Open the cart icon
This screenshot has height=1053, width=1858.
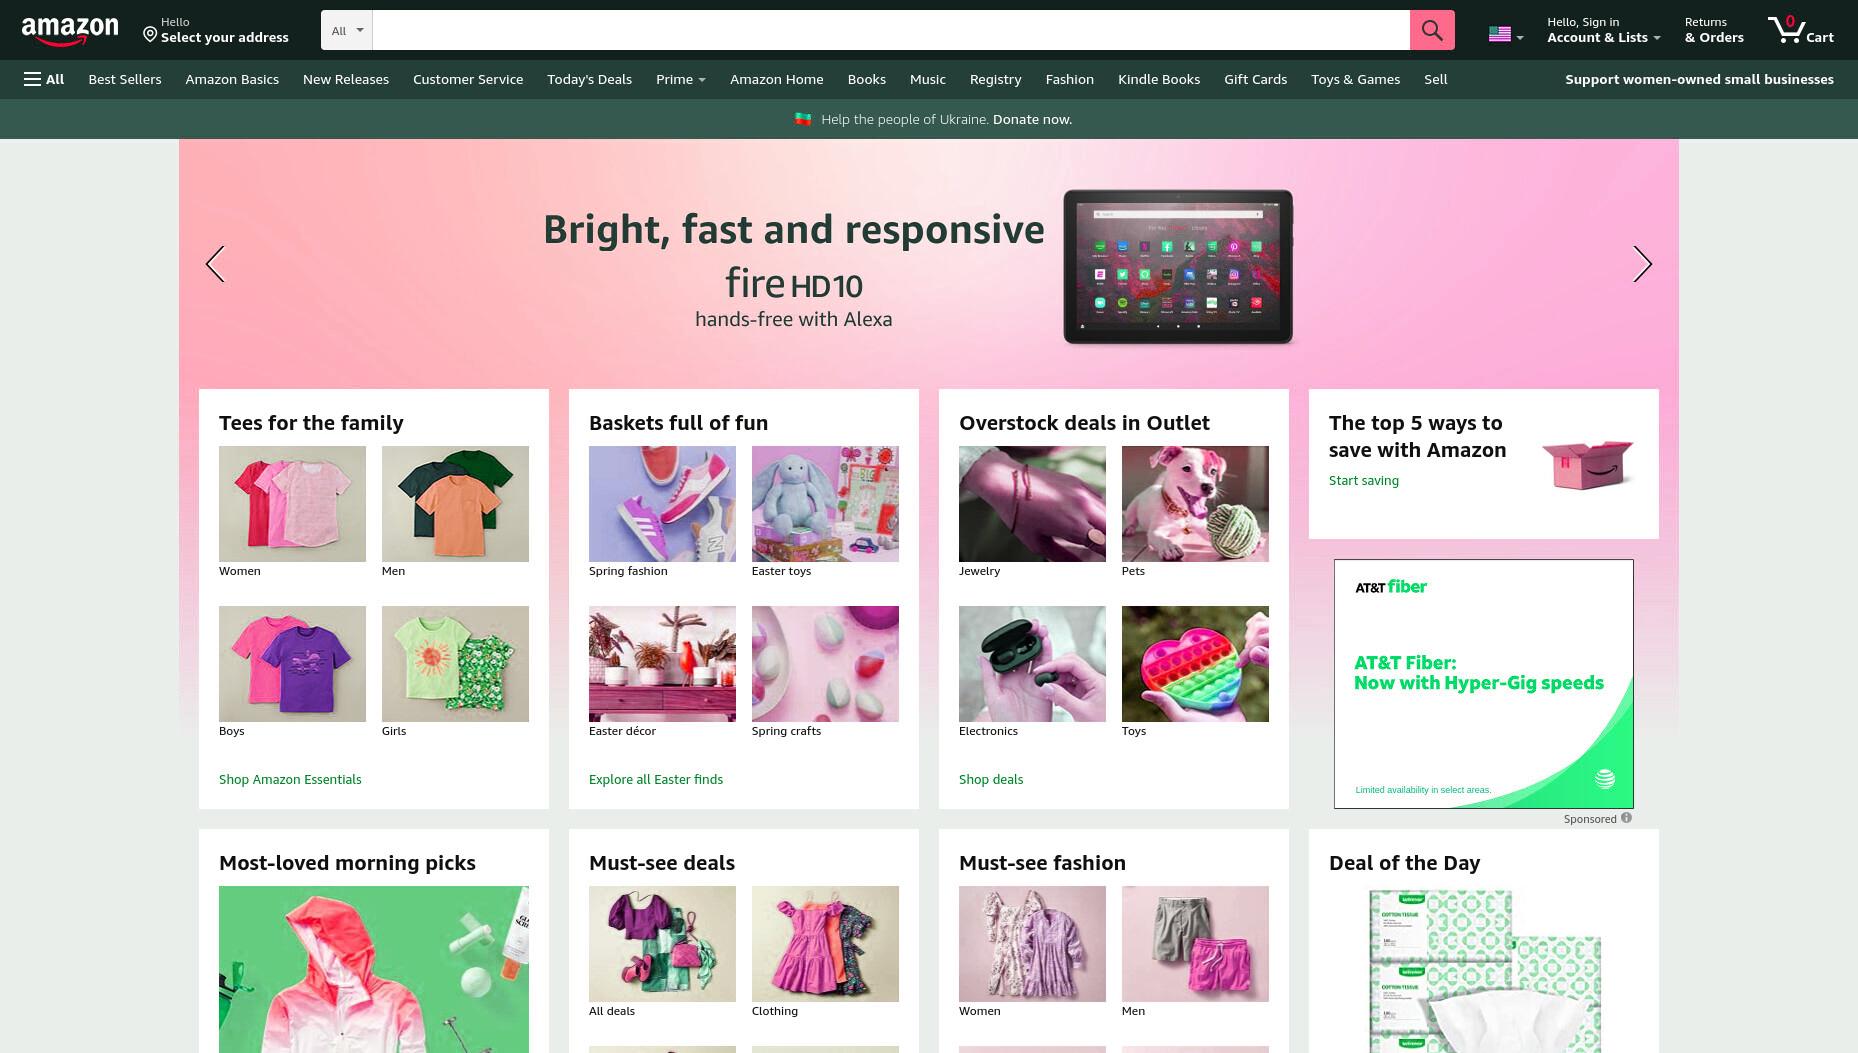[x=1800, y=30]
